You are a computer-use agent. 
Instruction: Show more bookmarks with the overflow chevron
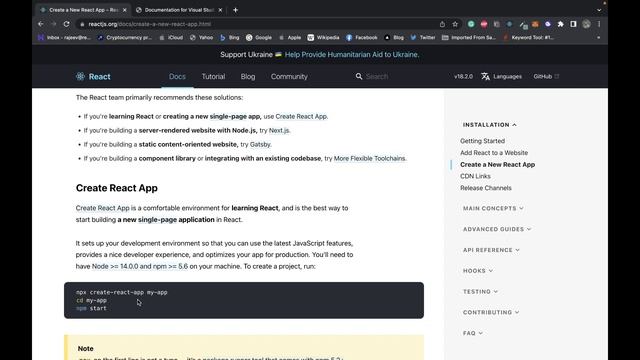[x=599, y=38]
